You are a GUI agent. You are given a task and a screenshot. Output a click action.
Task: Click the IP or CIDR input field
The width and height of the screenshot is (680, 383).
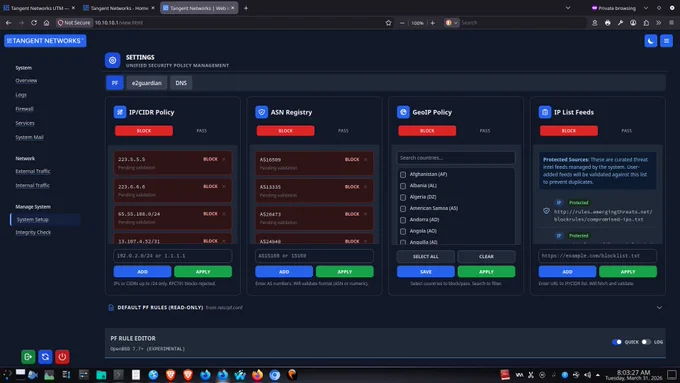click(x=173, y=256)
